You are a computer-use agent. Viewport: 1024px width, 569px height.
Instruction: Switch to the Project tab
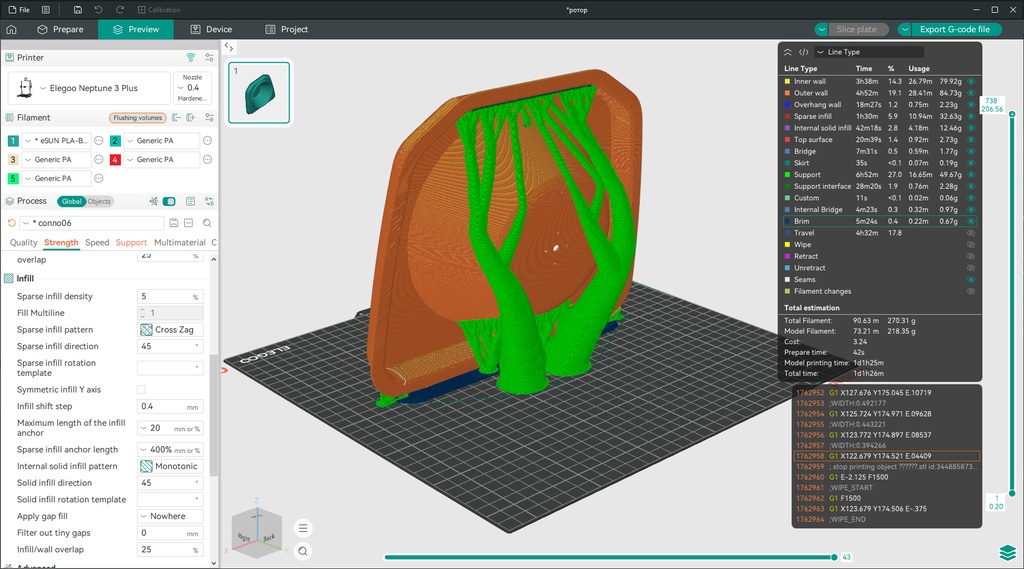coord(287,29)
